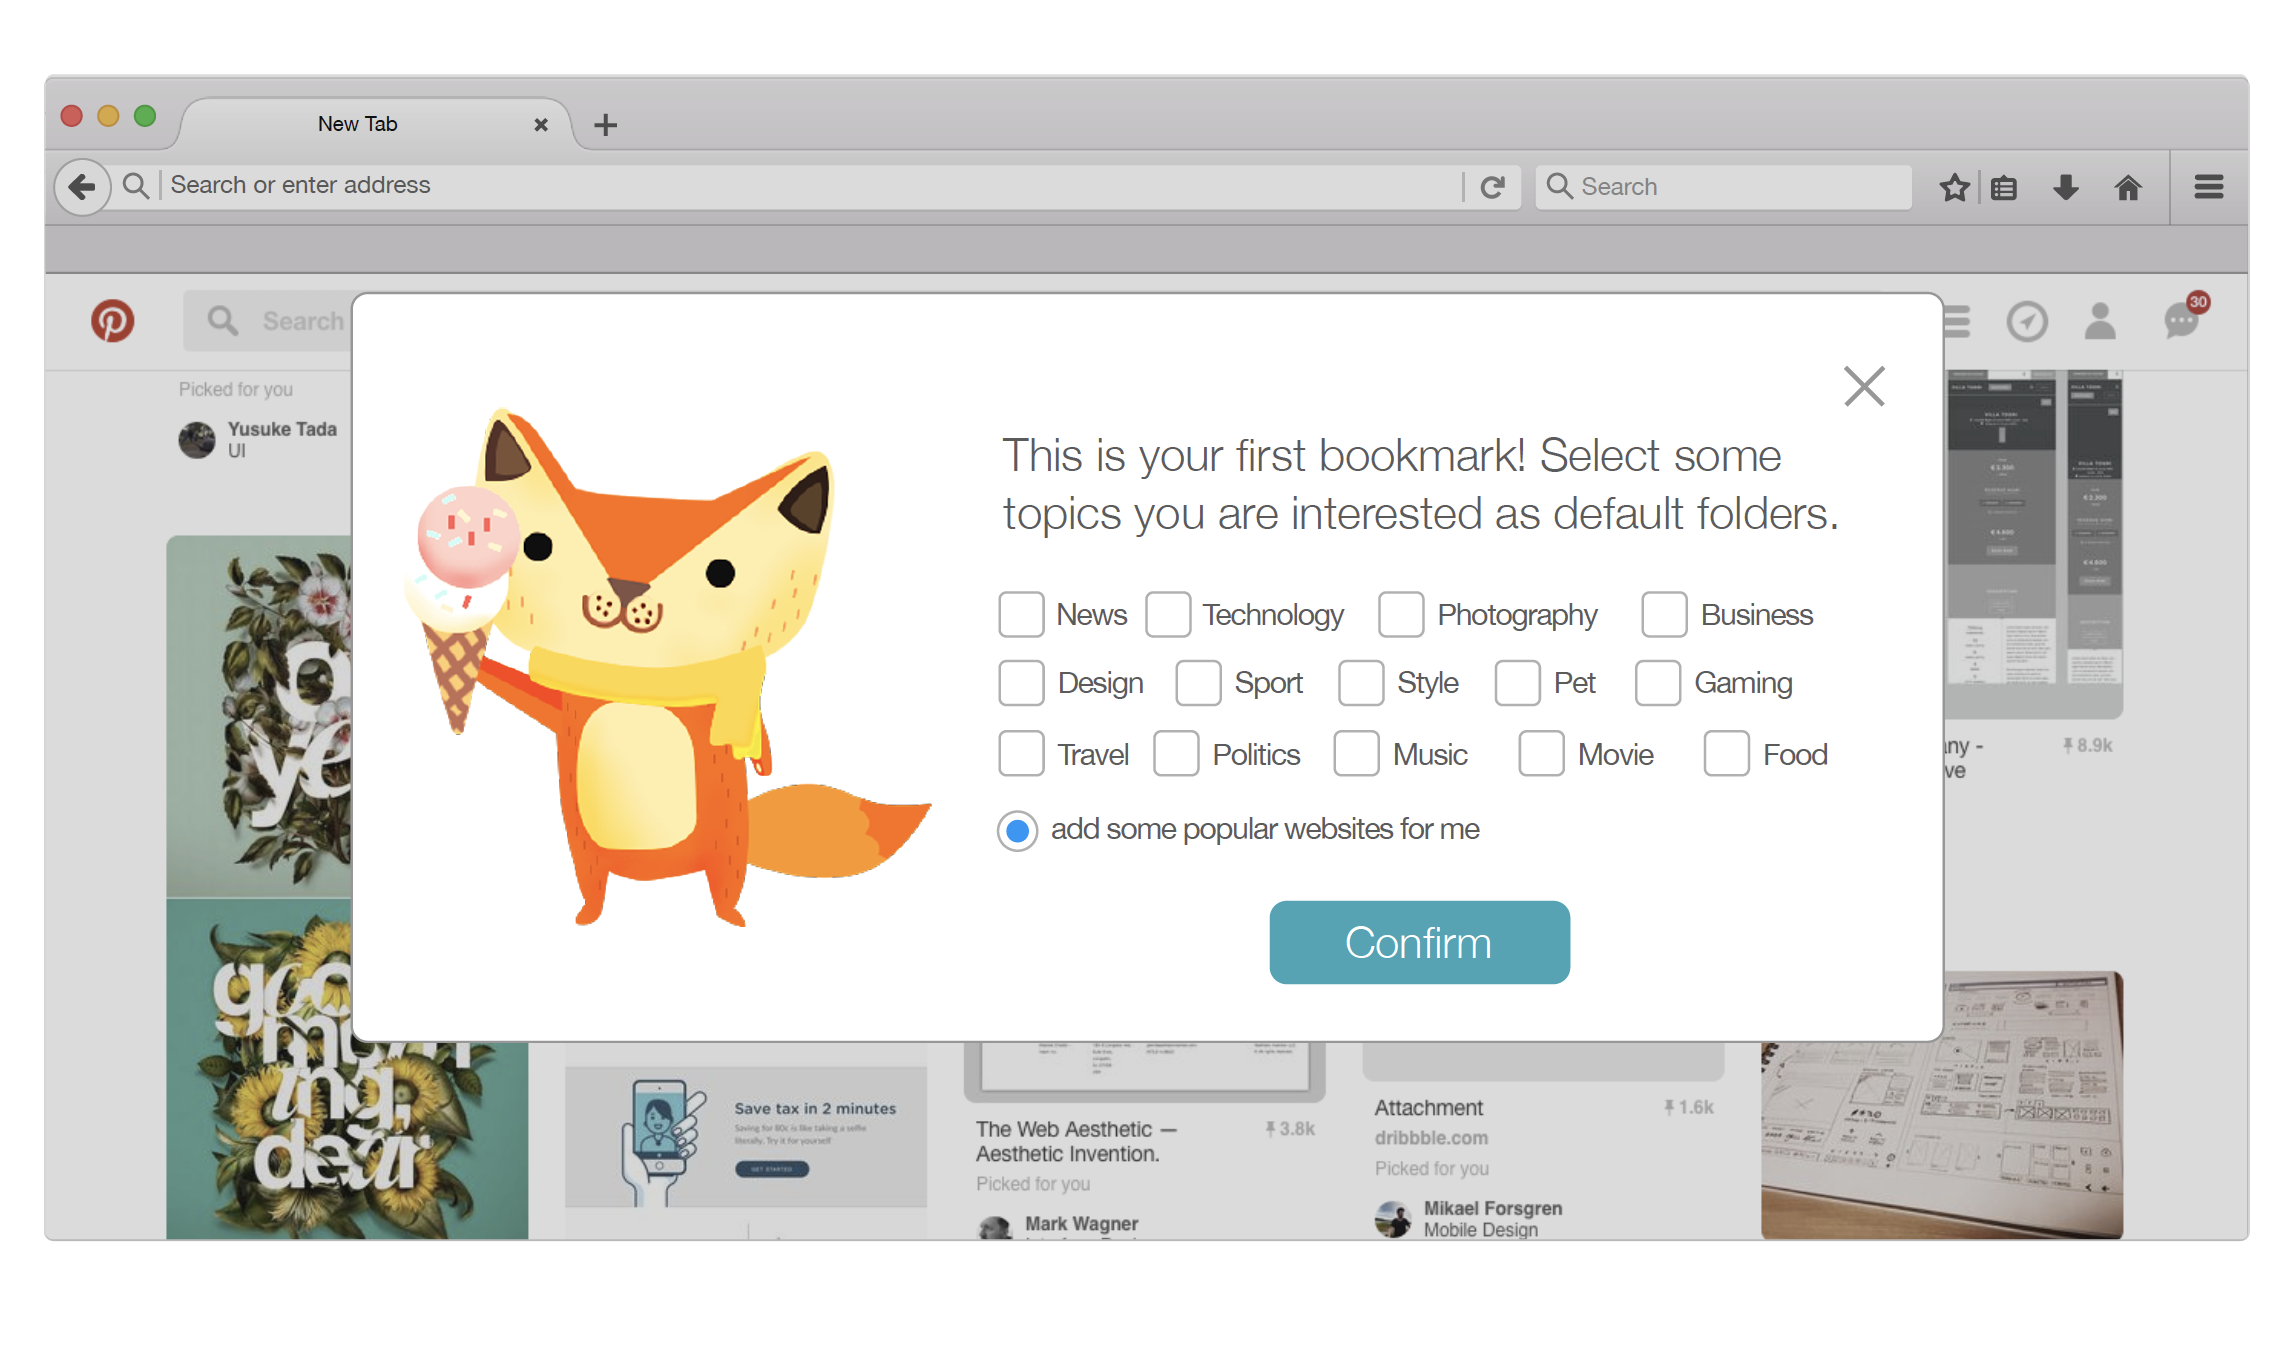Go to the browser home icon

[2128, 187]
